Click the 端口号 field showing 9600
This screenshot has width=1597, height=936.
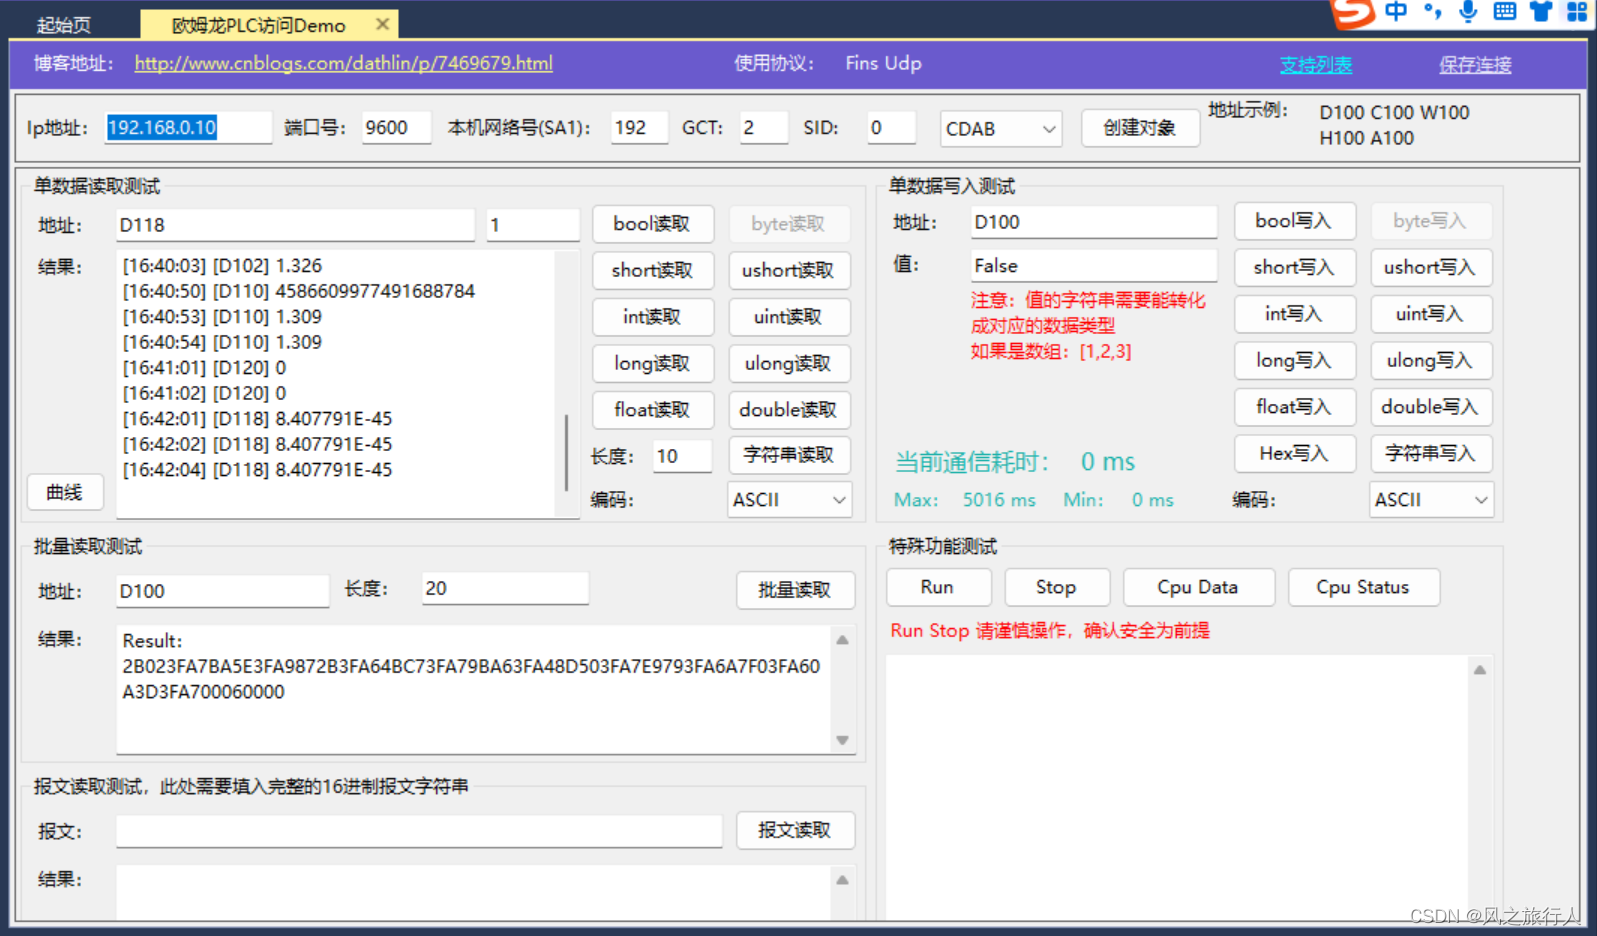click(396, 128)
